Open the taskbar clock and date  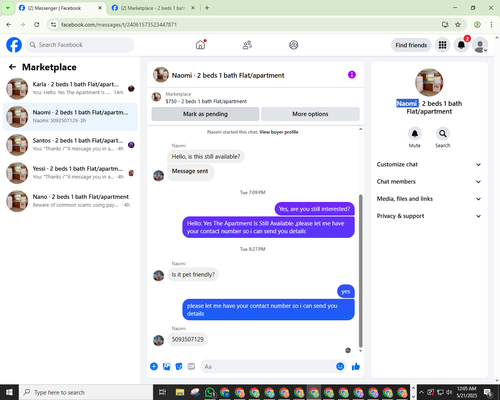coord(467,392)
